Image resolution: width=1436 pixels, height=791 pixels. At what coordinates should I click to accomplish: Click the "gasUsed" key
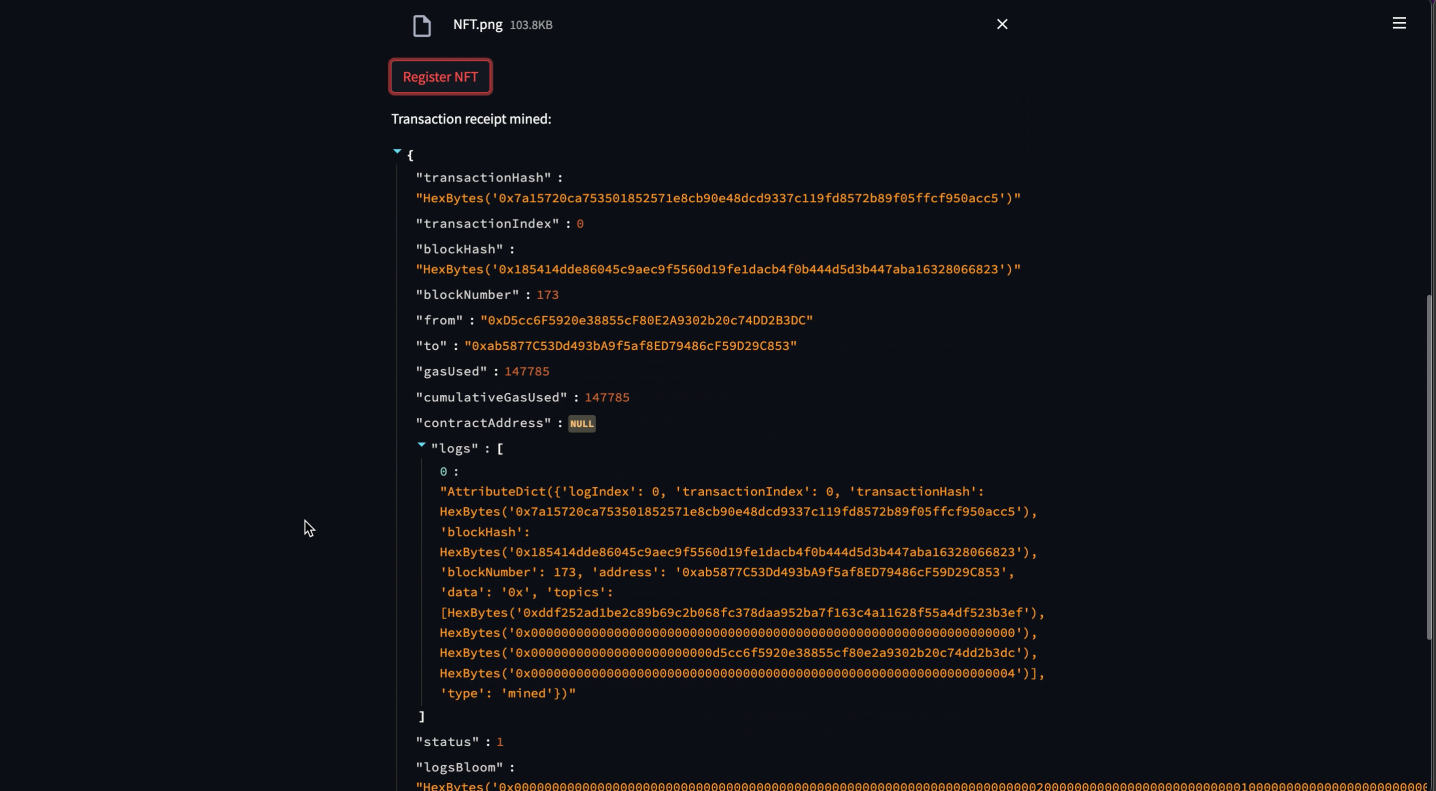coord(452,371)
